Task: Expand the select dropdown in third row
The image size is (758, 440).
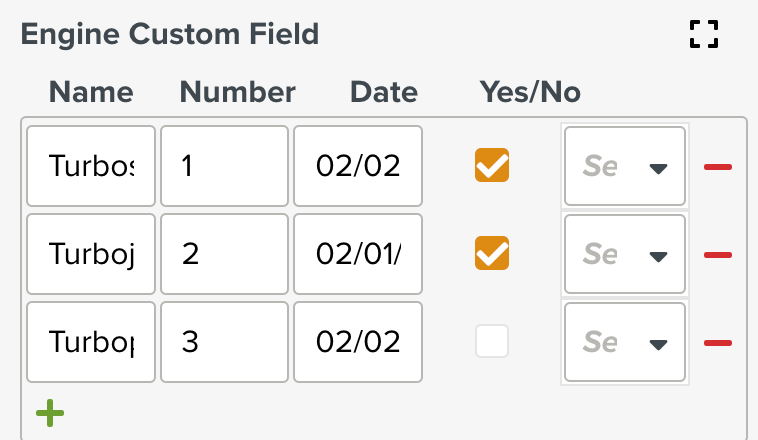Action: (625, 343)
